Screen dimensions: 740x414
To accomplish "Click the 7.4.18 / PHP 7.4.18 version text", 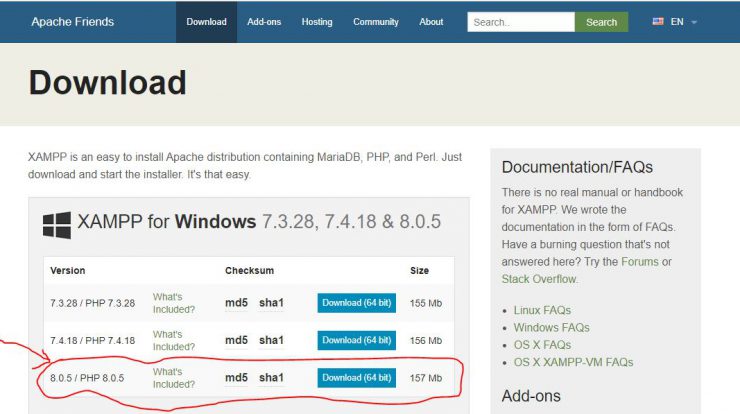I will pos(92,340).
